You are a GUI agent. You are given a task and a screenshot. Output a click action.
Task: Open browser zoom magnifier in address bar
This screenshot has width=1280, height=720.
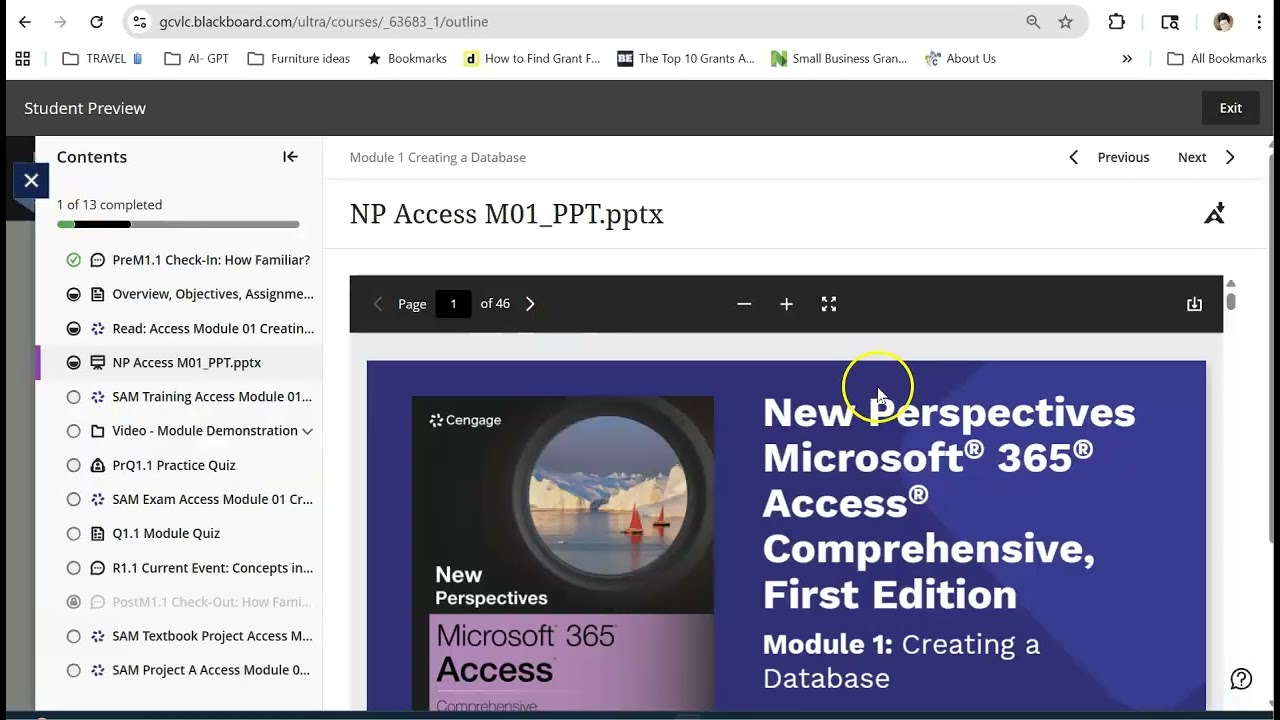(1033, 22)
